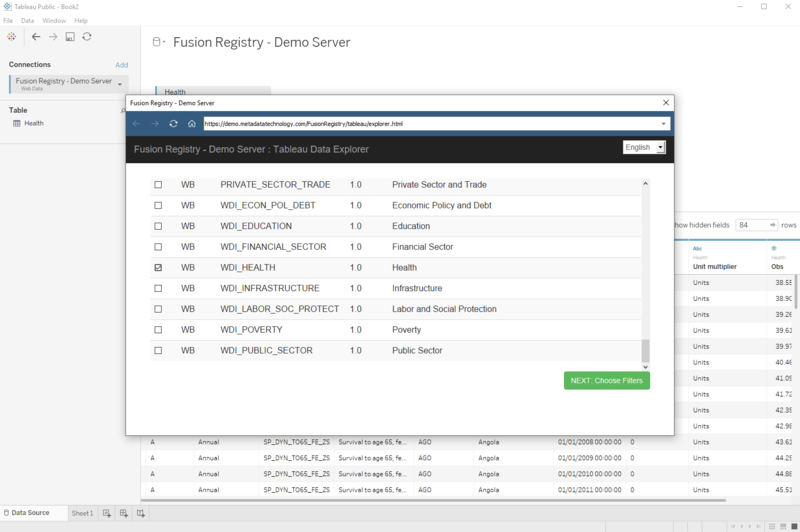This screenshot has height=532, width=800.
Task: Create a new story
Action: (141, 513)
